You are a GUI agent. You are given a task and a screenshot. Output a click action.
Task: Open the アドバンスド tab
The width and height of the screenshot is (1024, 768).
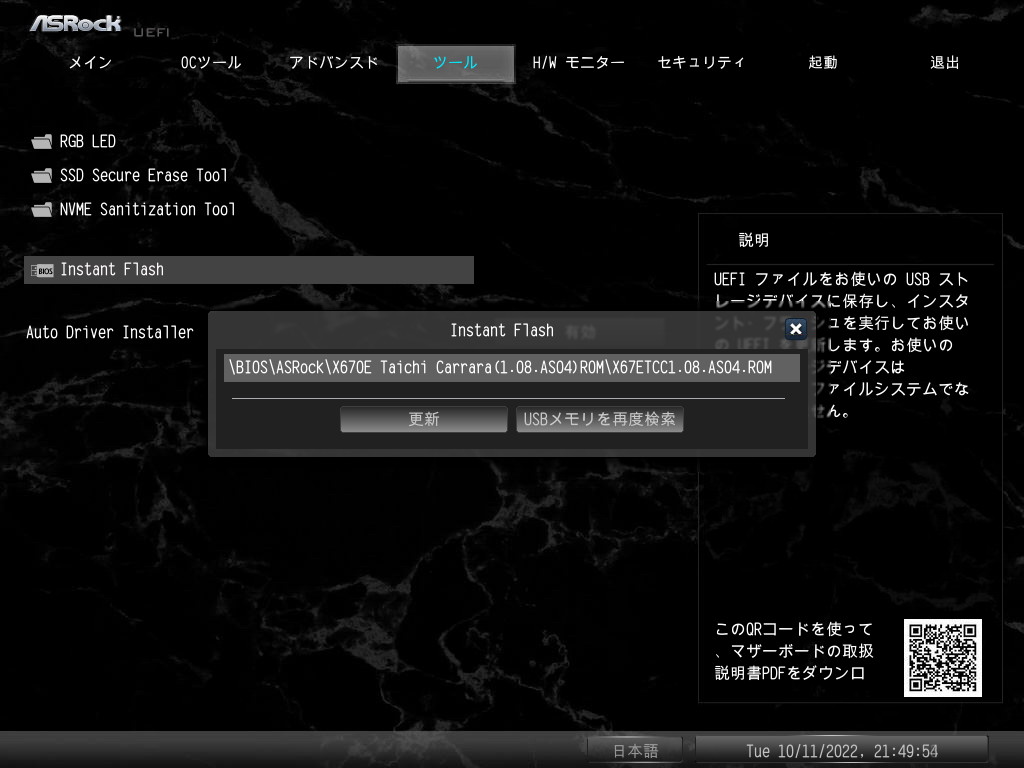334,63
